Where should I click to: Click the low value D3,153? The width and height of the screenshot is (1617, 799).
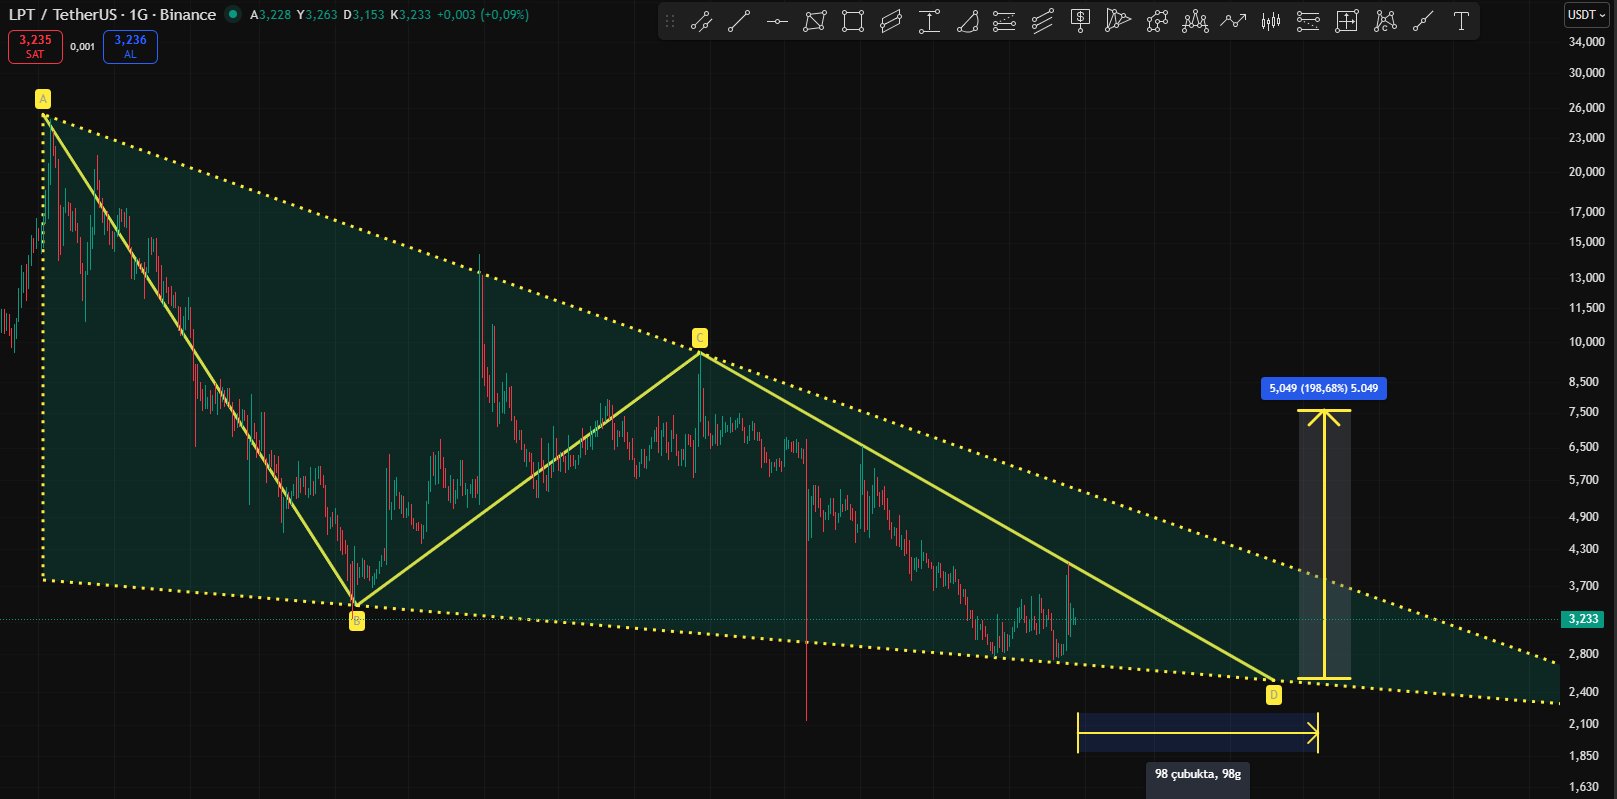(x=364, y=15)
